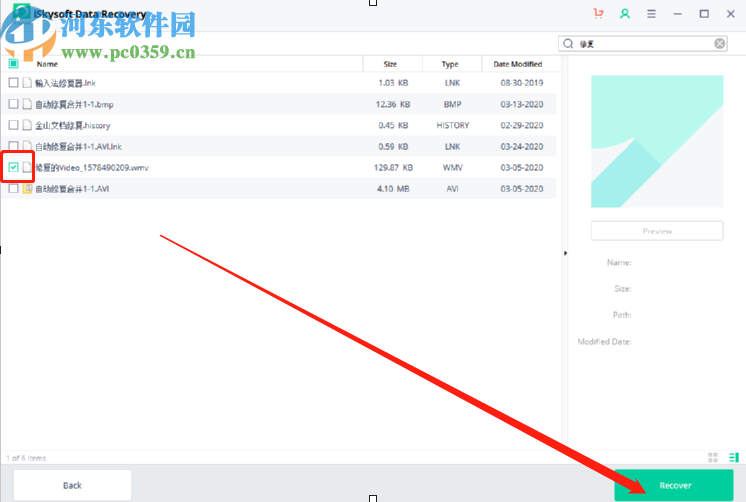Select the file 自动修复合并1-1.bmp
Viewport: 746px width, 502px height.
[x=74, y=104]
